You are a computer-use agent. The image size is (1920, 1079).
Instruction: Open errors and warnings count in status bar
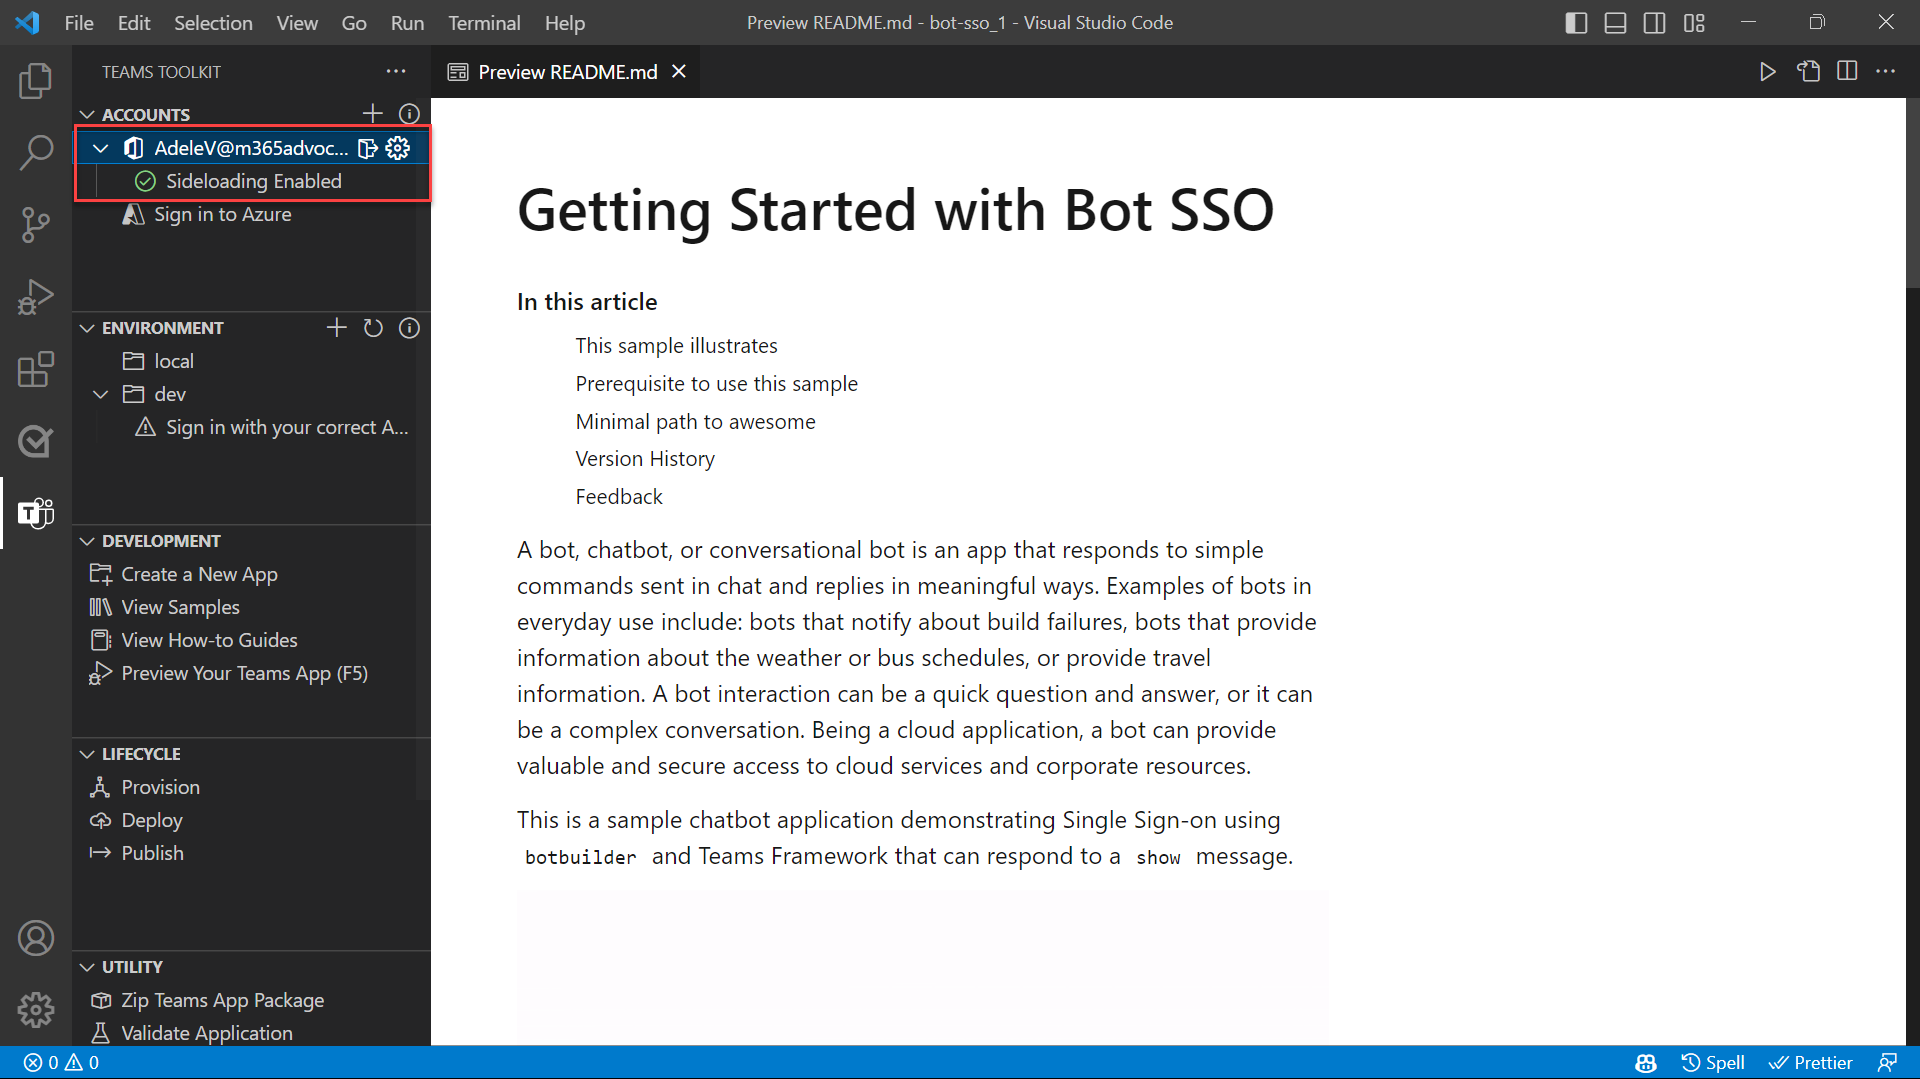pyautogui.click(x=62, y=1062)
